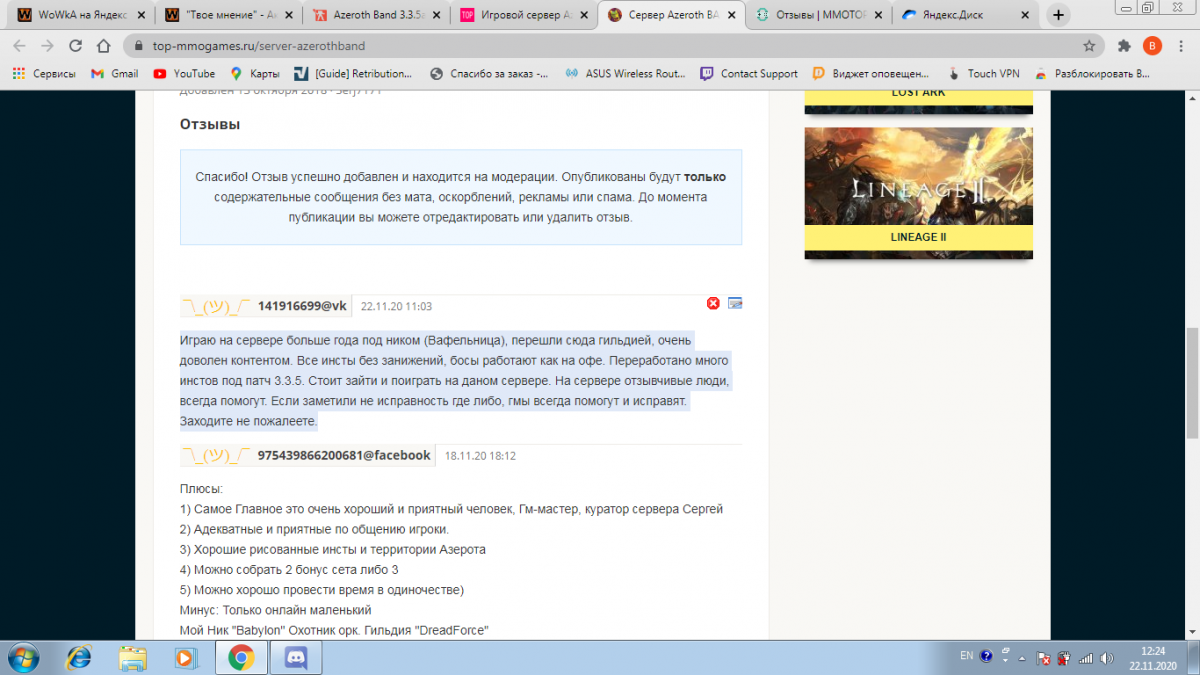Bookmark this page with the star icon

[1089, 46]
